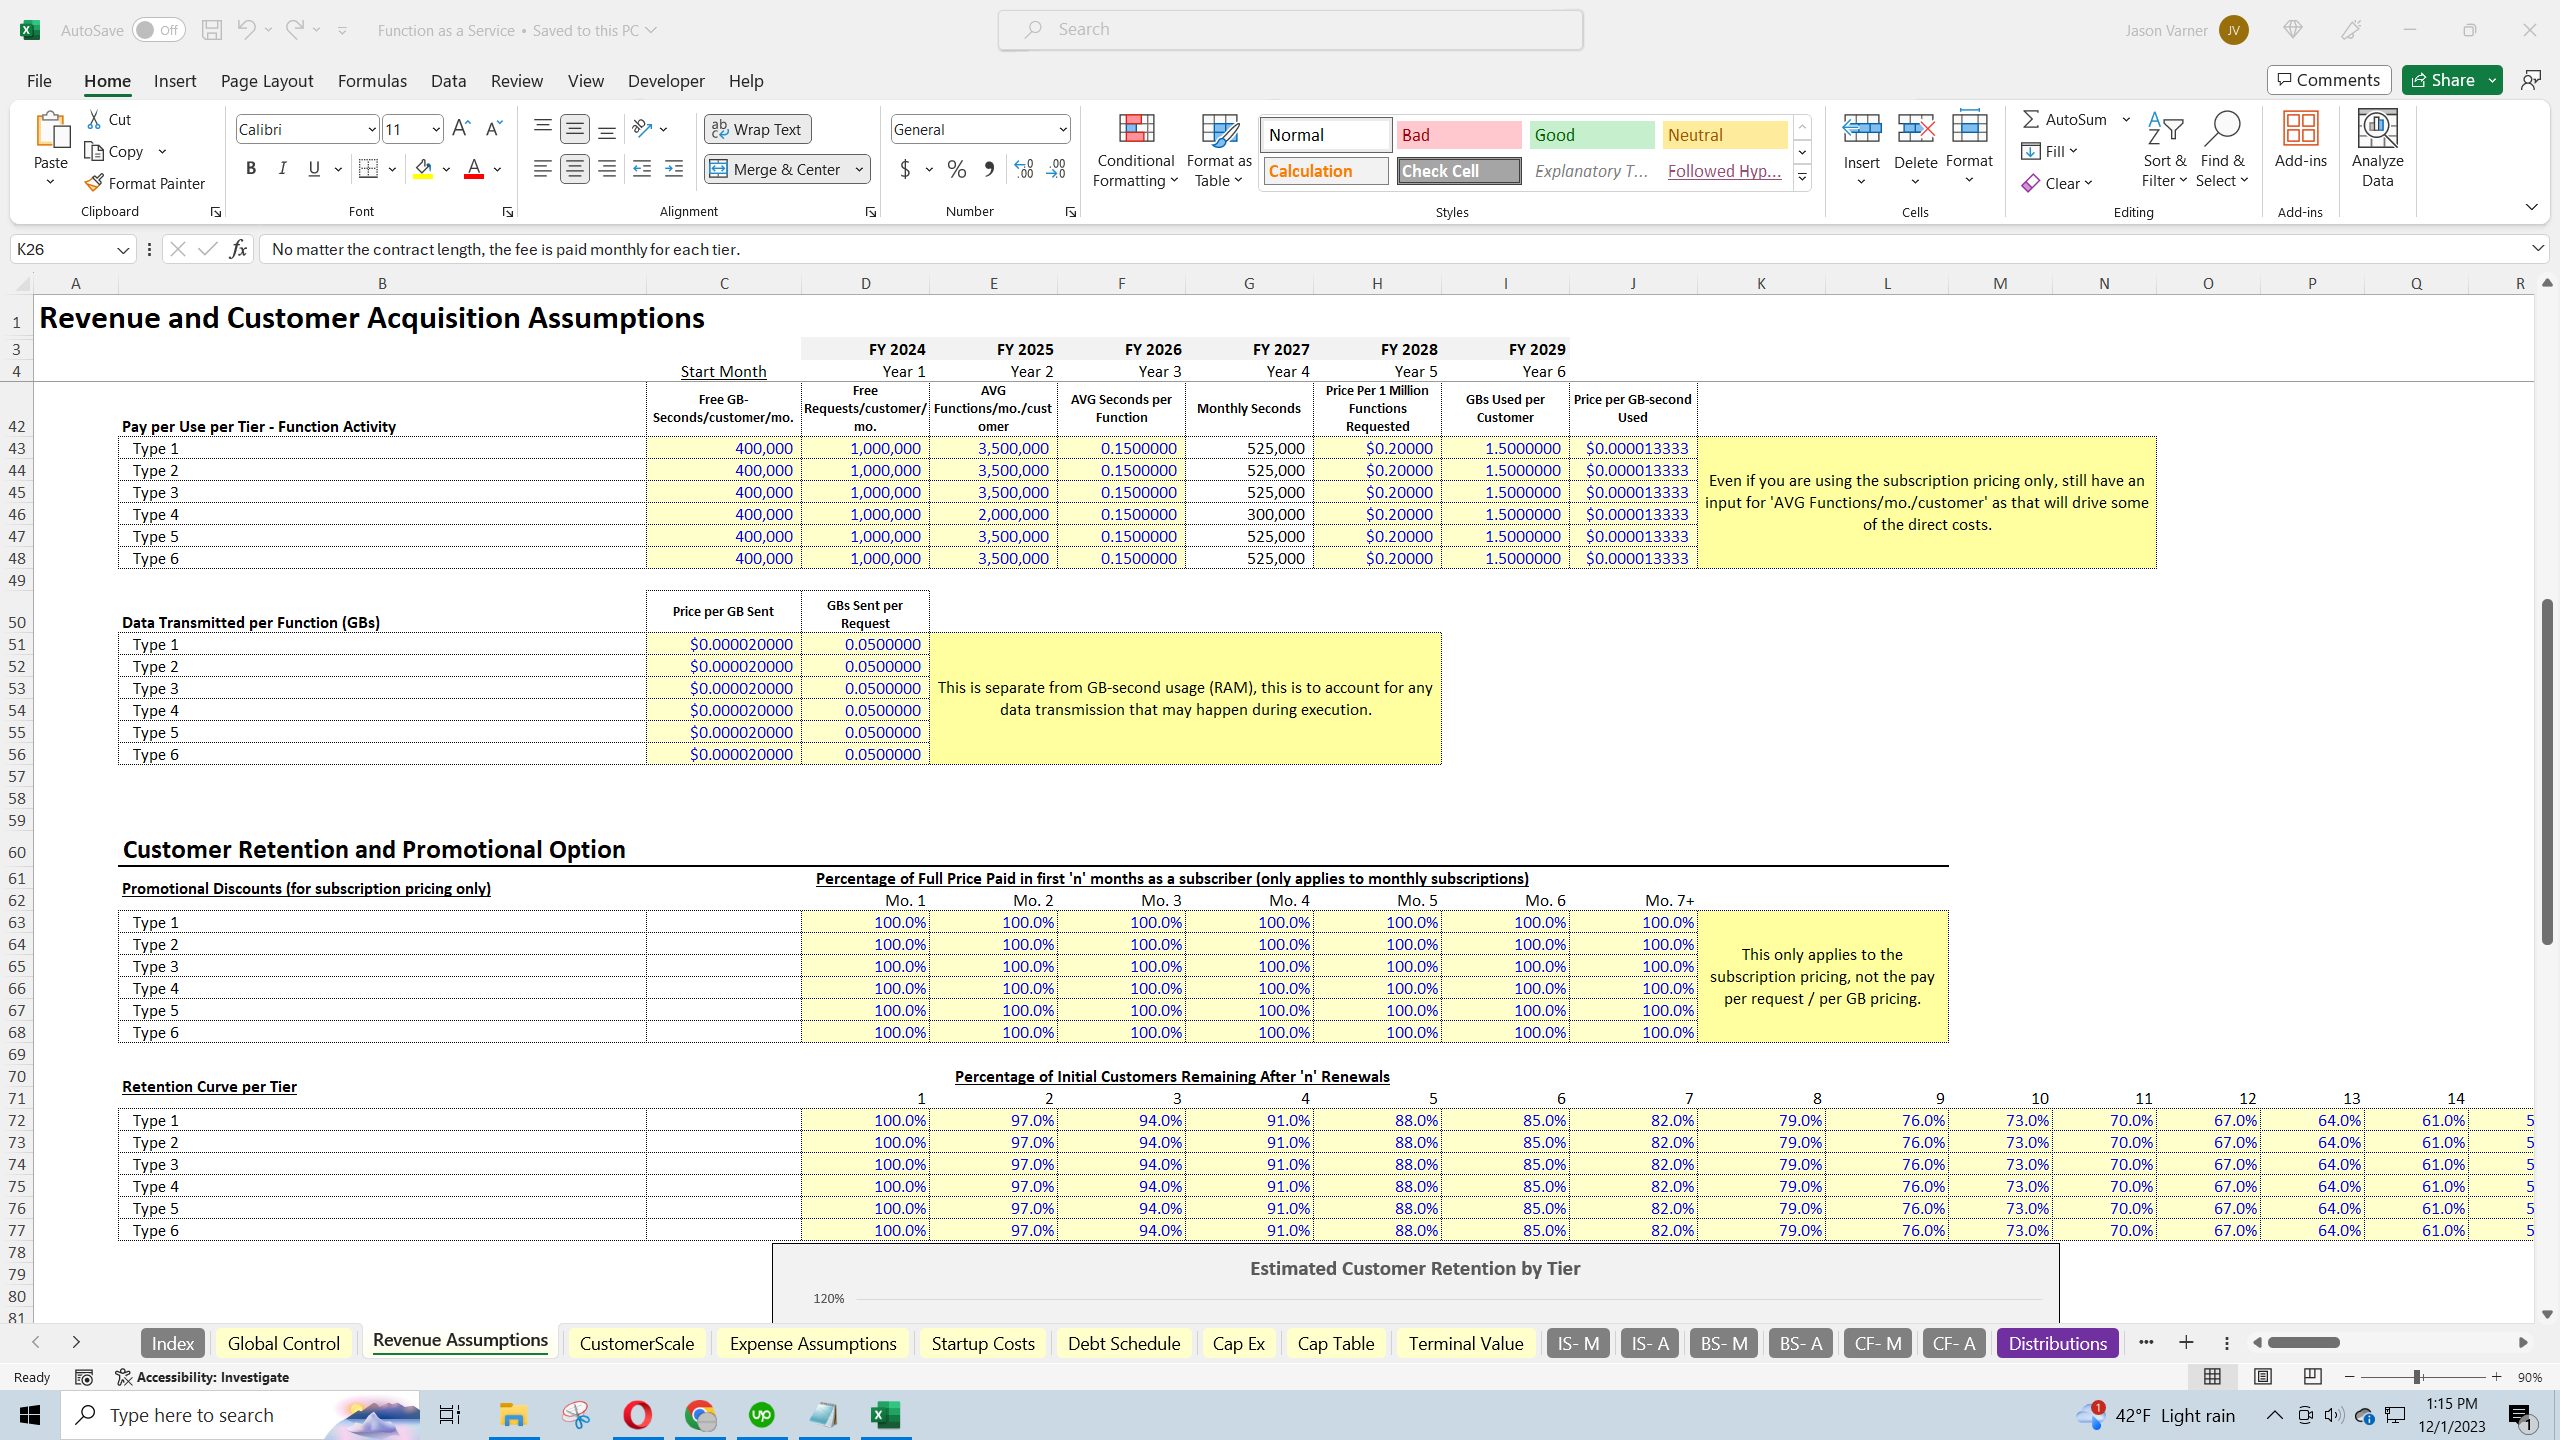This screenshot has height=1440, width=2560.
Task: Switch to Expense Assumptions sheet tab
Action: click(813, 1343)
